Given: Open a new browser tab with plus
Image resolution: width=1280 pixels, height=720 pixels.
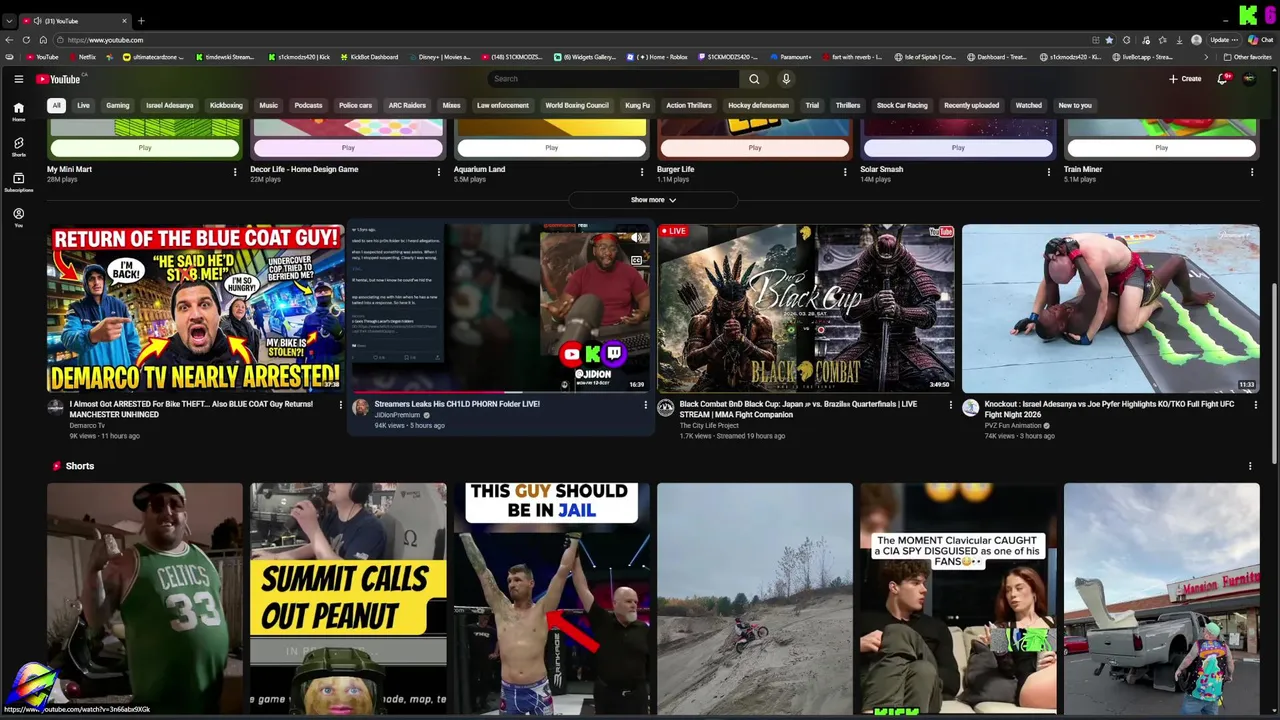Looking at the screenshot, I should coord(141,21).
